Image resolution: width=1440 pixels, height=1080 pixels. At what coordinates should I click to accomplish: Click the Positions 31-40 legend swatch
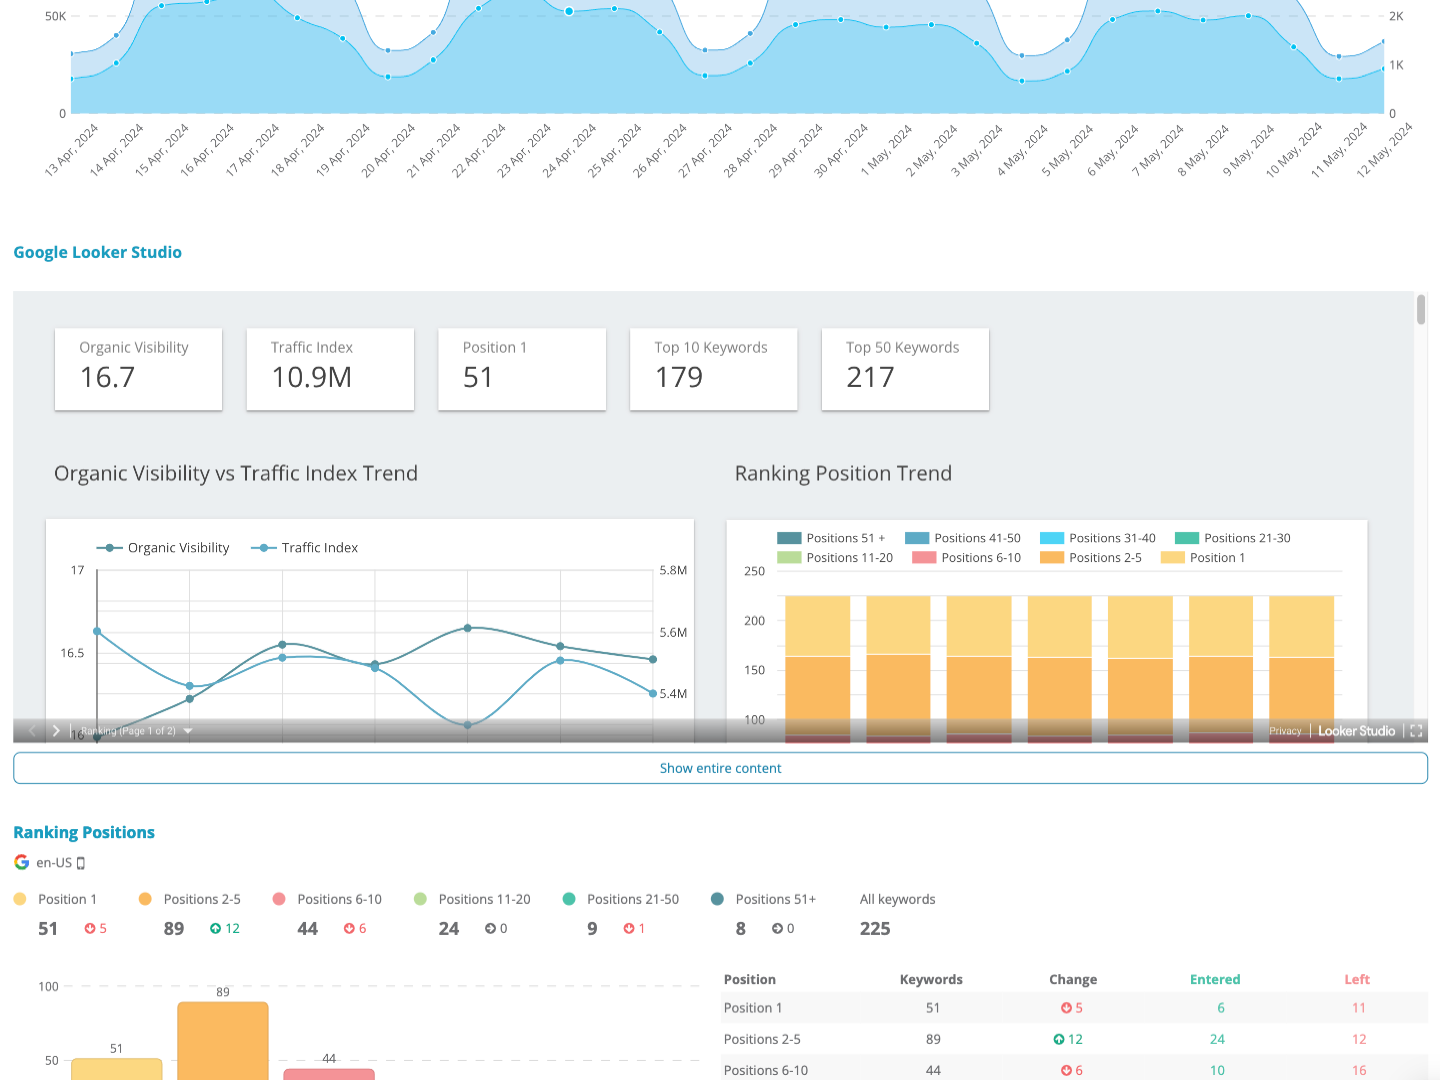[x=1052, y=538]
